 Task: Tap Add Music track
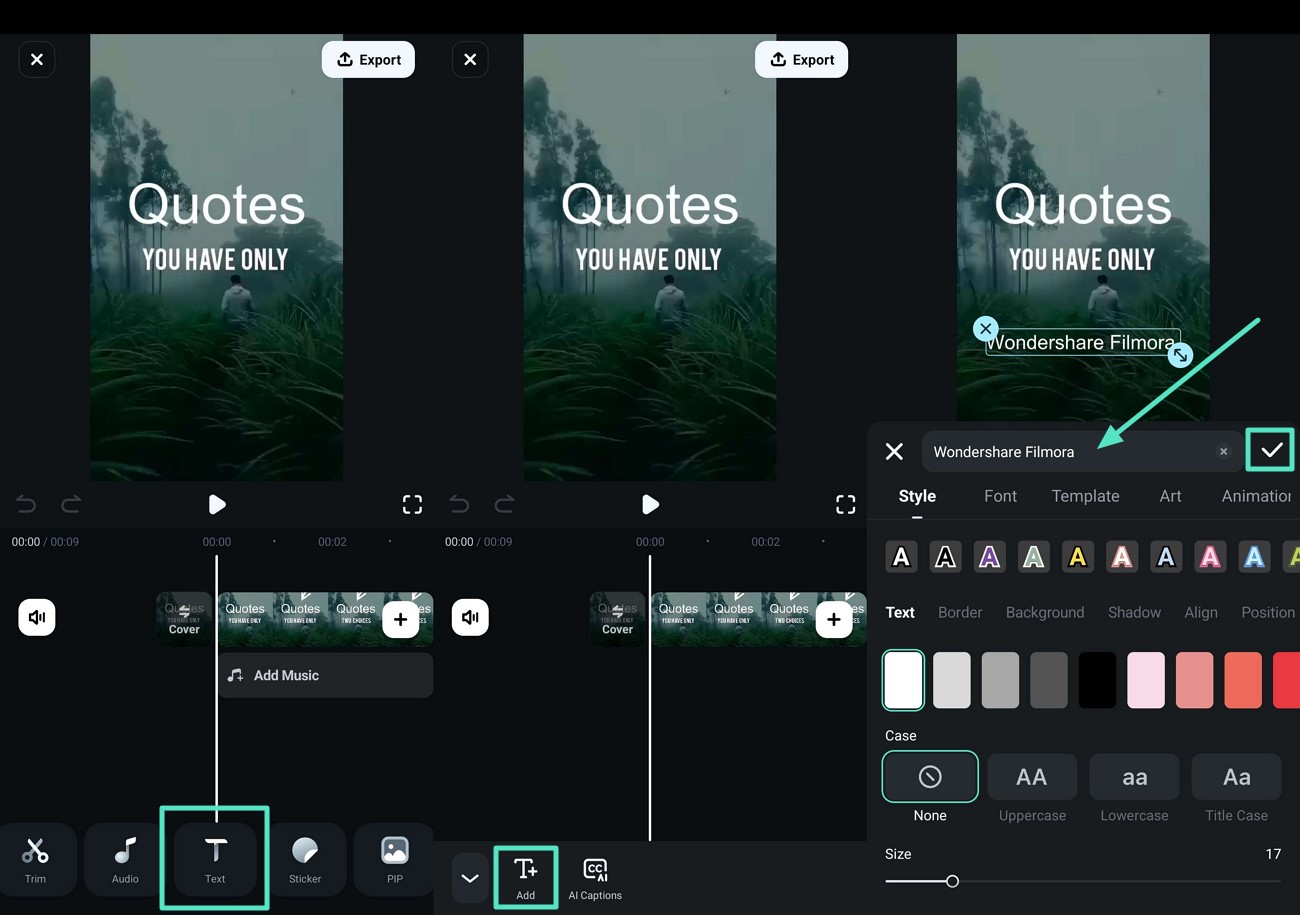pyautogui.click(x=325, y=676)
